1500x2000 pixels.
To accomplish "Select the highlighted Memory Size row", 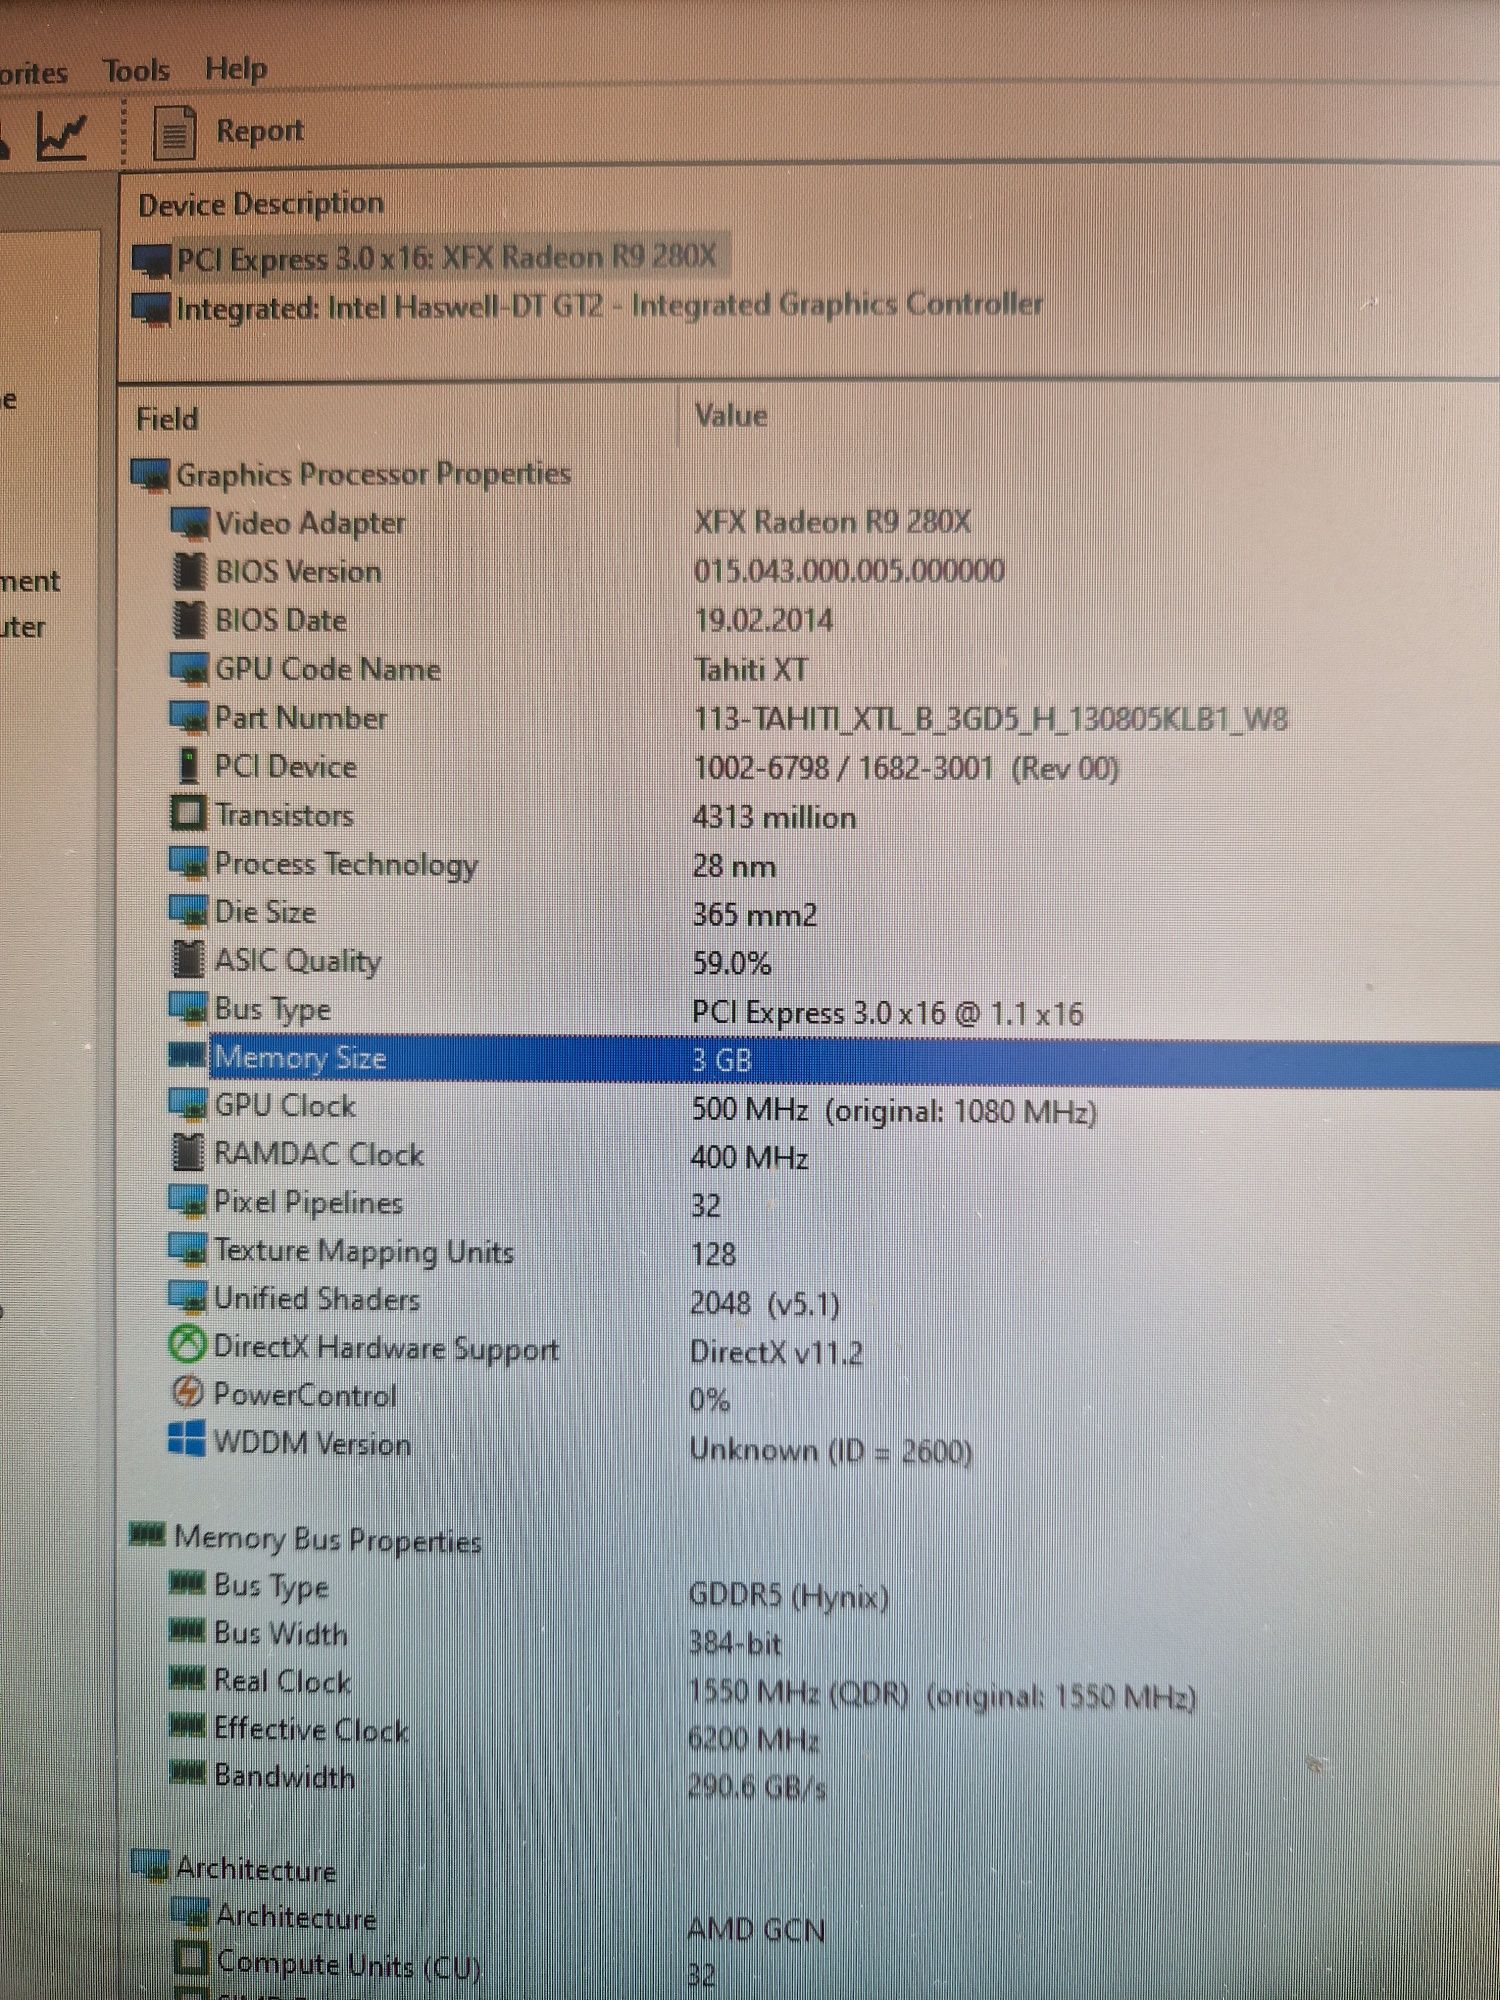I will point(853,1060).
